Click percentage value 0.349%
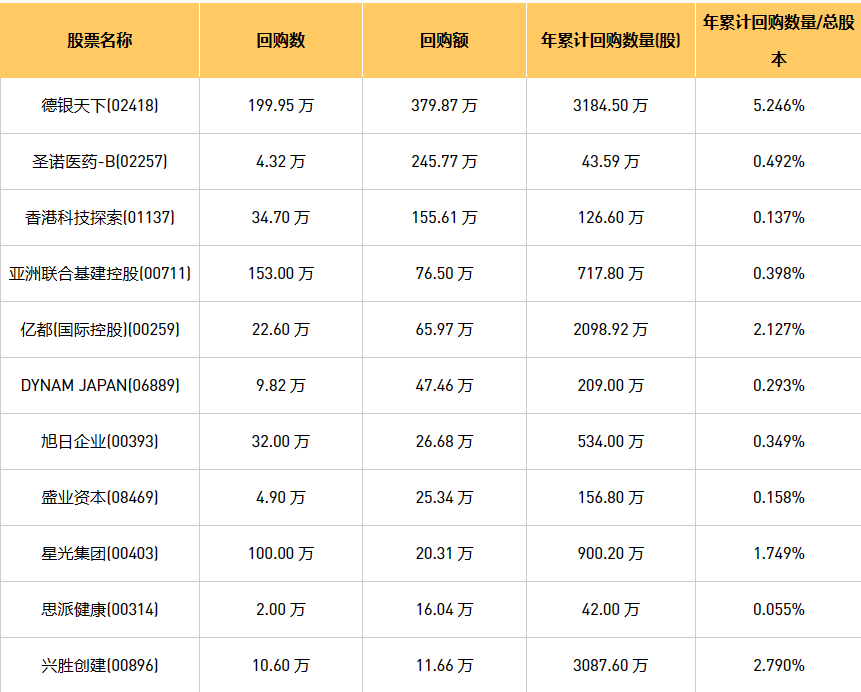Screen dimensions: 861x692 (779, 442)
